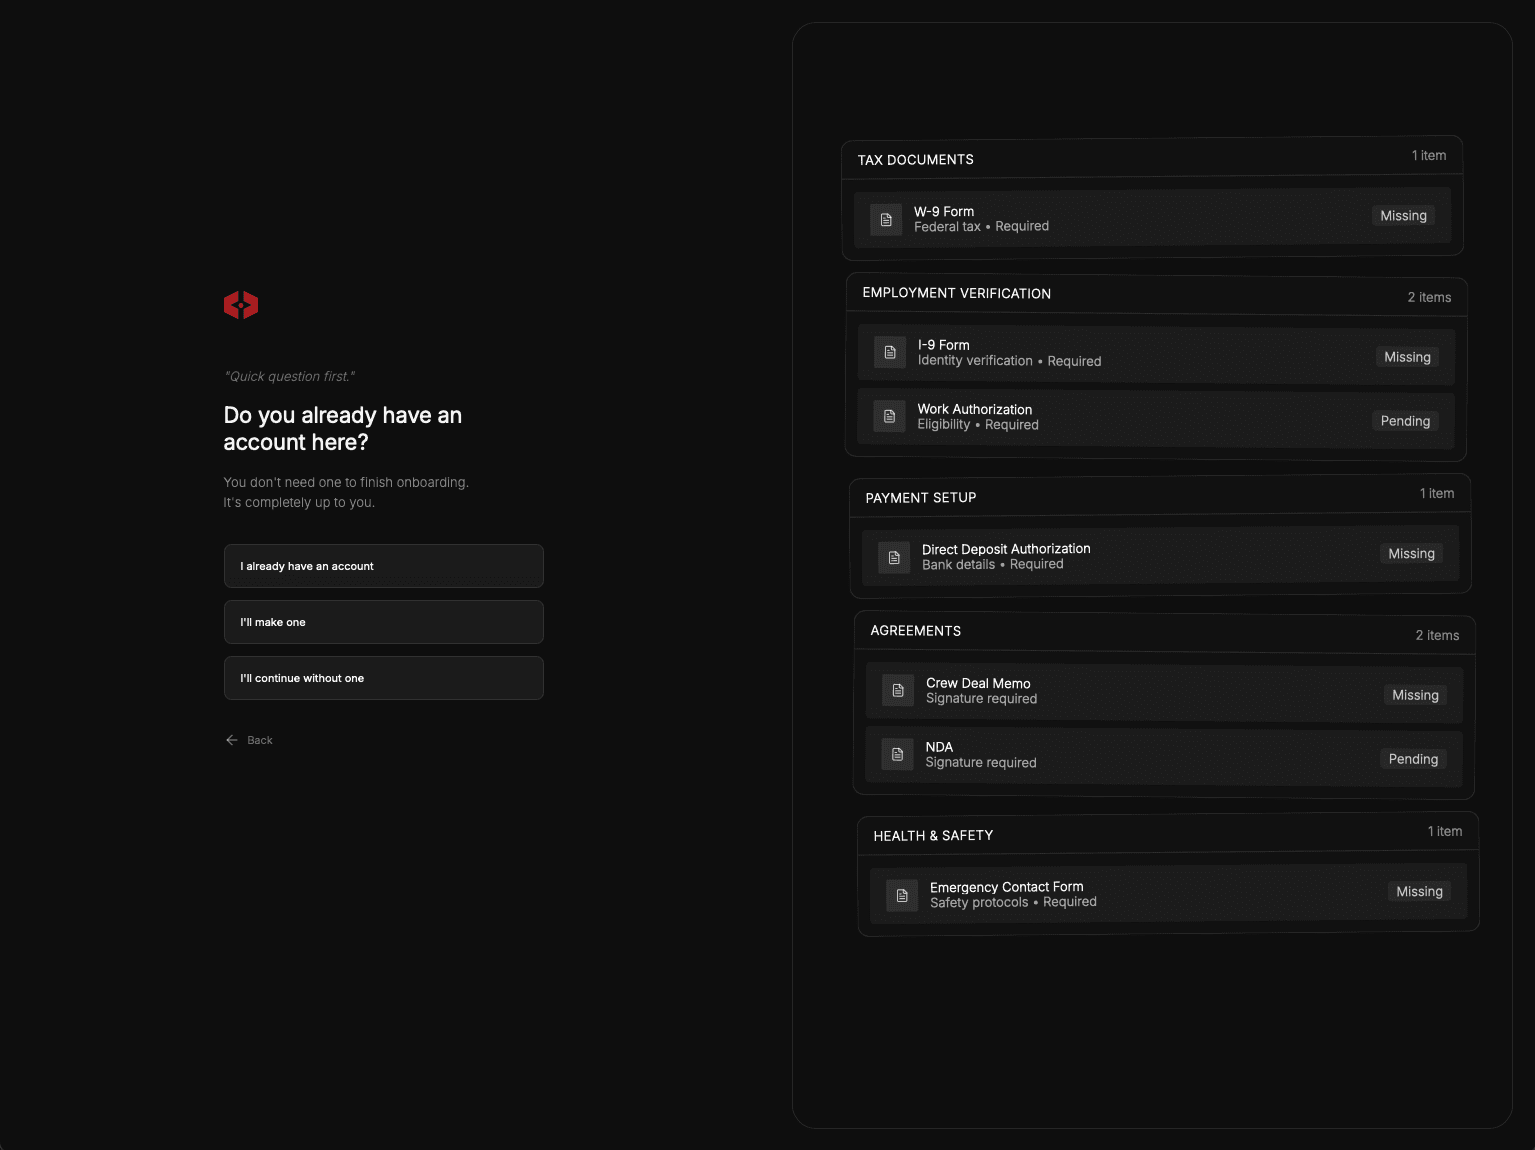Click the Missing badge on Direct Deposit Authorization

1411,554
